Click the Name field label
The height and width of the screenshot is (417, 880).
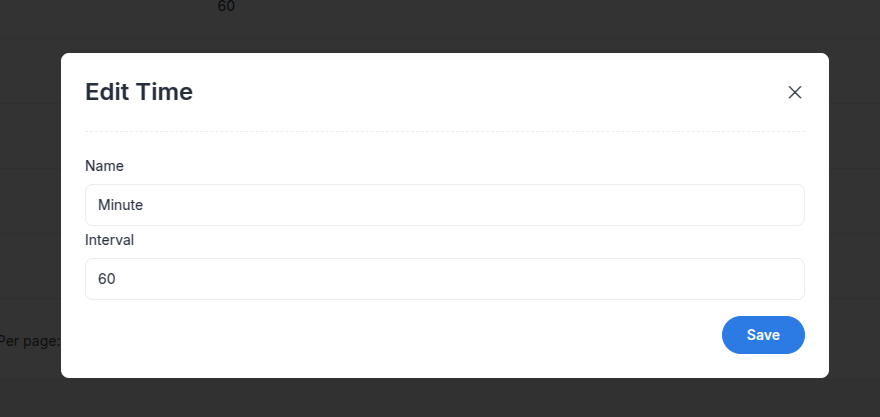click(104, 166)
